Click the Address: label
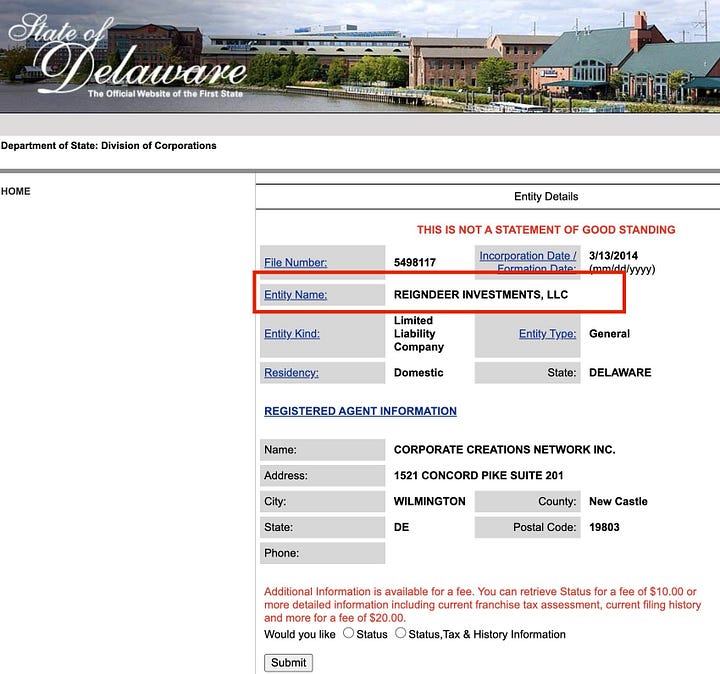720x674 pixels. pyautogui.click(x=286, y=476)
